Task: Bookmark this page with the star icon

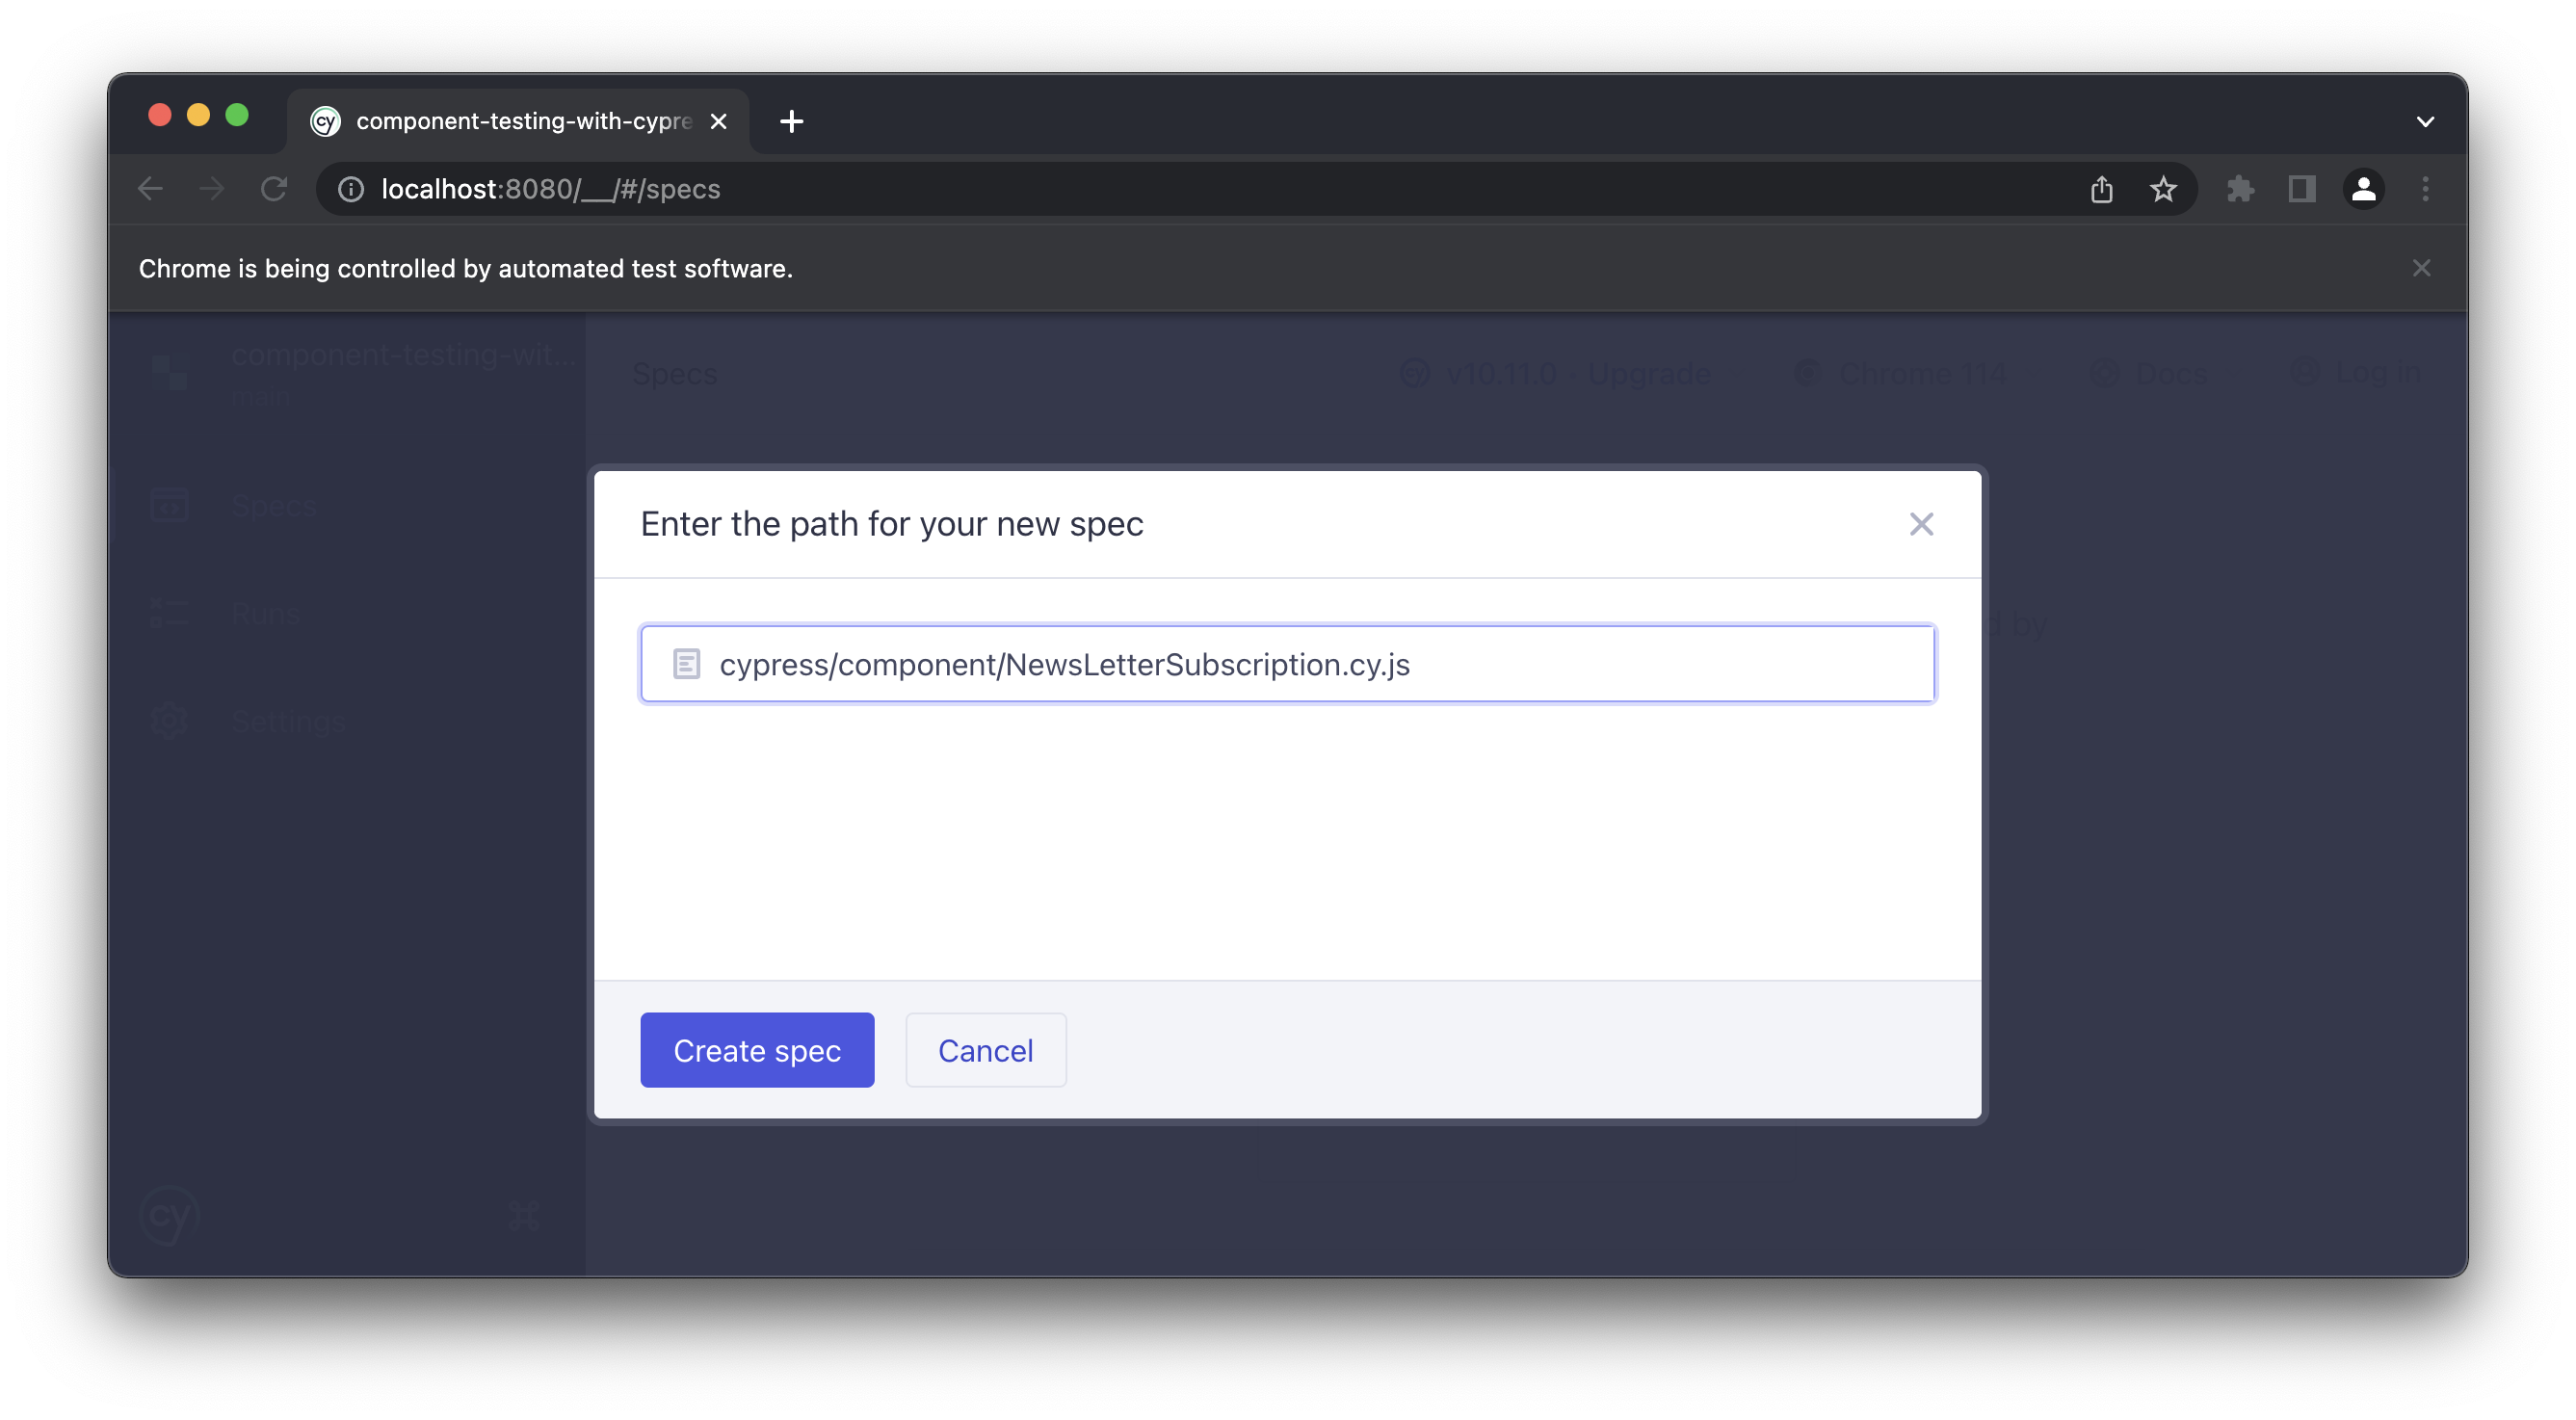Action: [2163, 189]
